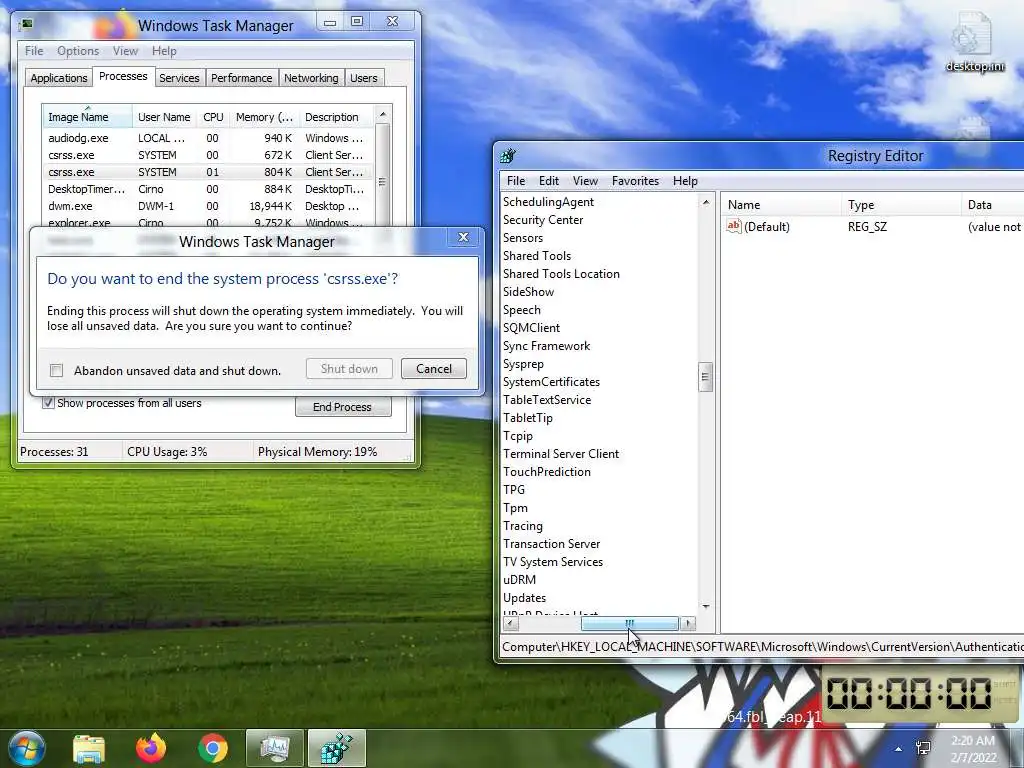This screenshot has height=768, width=1024.
Task: Open Registry Editor File menu
Action: coord(515,181)
